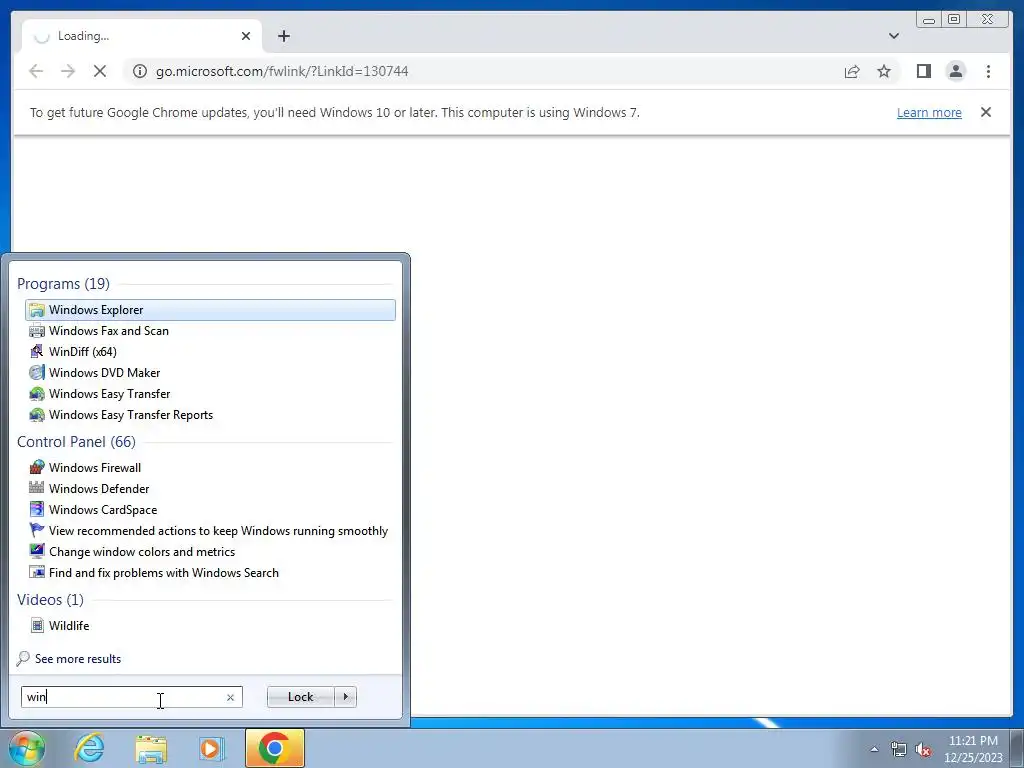The image size is (1024, 768).
Task: Open the taskbar clock and date
Action: [973, 749]
